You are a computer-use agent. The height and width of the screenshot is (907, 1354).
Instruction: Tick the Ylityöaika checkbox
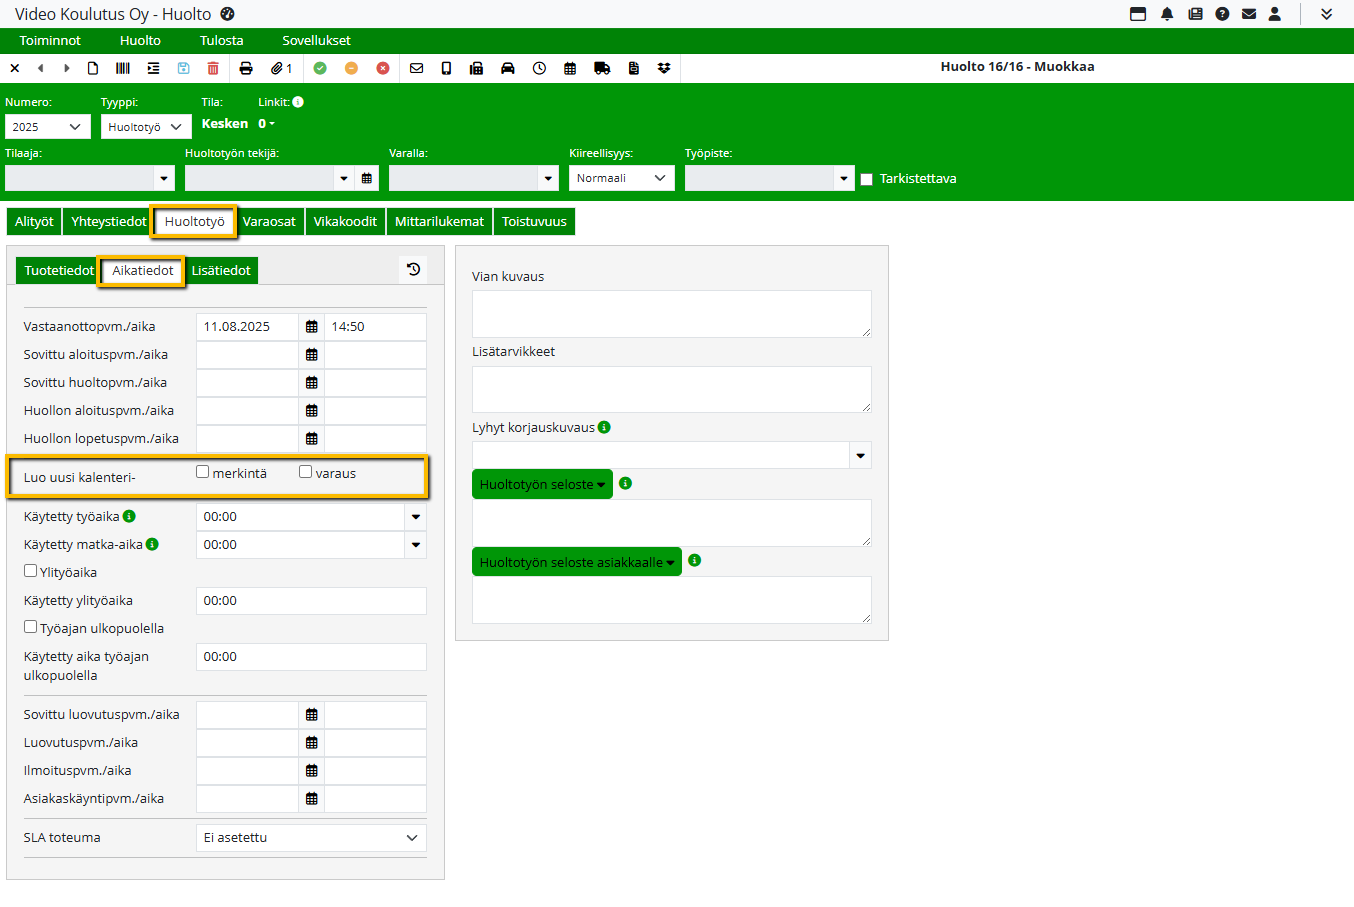coord(31,571)
